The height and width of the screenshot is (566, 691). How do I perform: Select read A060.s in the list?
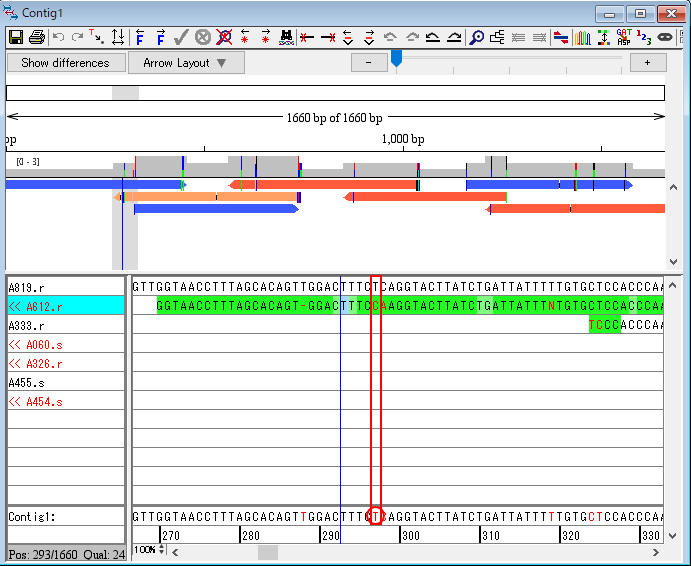pyautogui.click(x=66, y=344)
